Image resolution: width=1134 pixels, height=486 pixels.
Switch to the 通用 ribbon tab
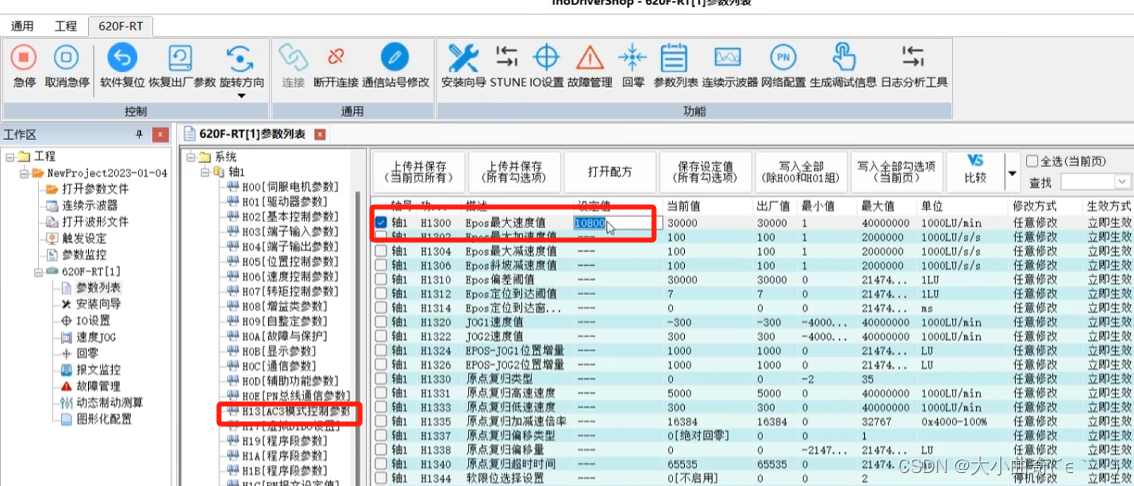pyautogui.click(x=22, y=26)
